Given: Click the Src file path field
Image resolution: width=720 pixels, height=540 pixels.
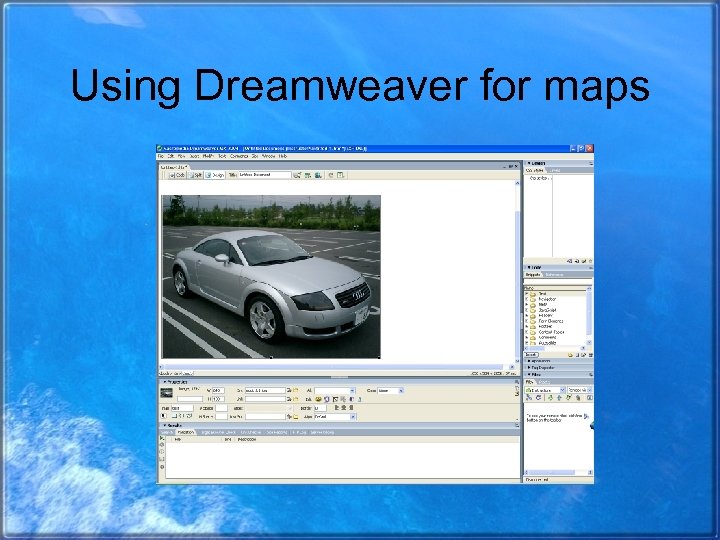Looking at the screenshot, I should pos(265,390).
